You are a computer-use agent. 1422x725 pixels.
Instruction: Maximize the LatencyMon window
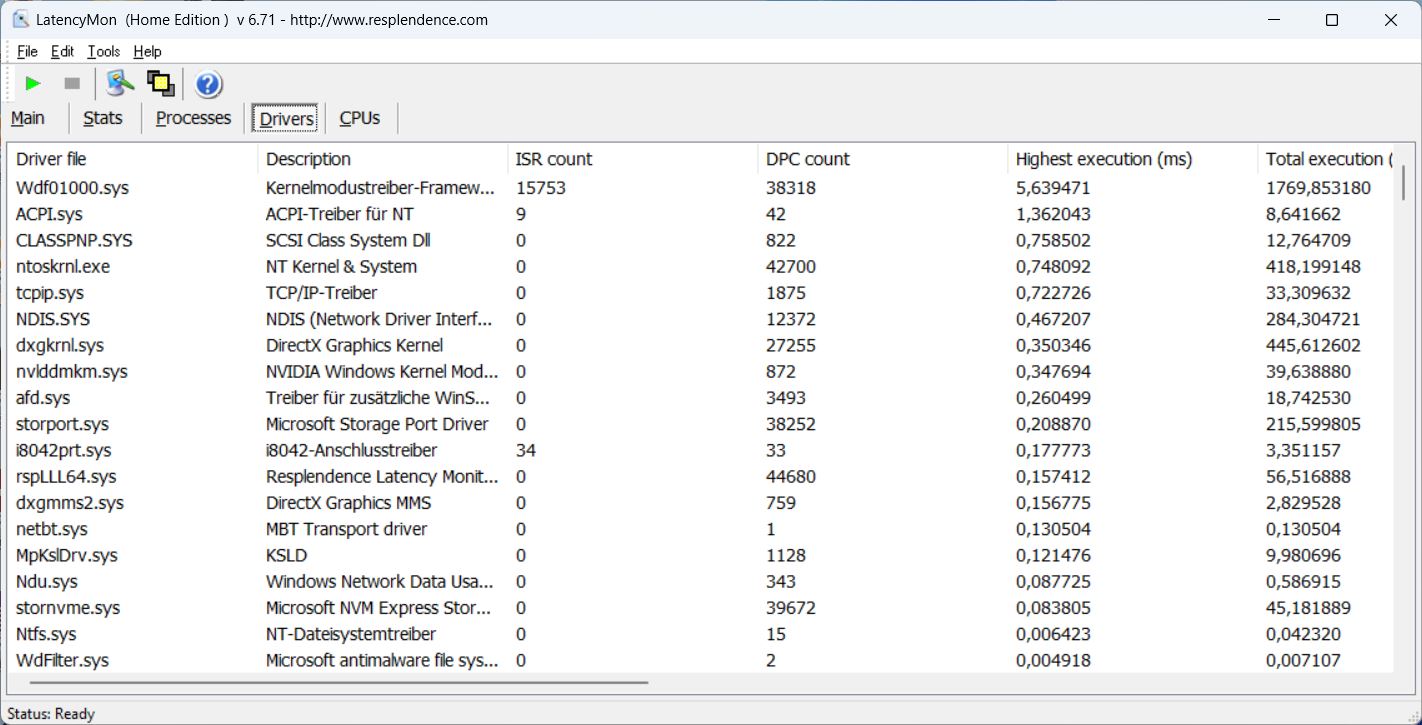(1331, 20)
